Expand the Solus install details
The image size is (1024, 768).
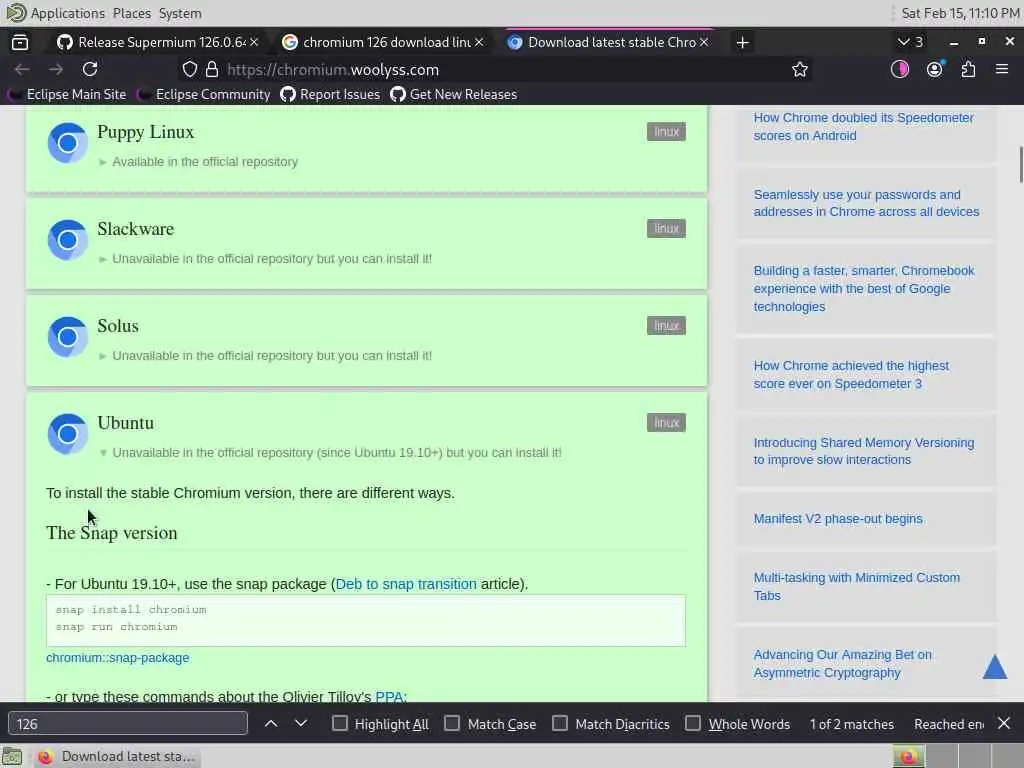[x=265, y=355]
